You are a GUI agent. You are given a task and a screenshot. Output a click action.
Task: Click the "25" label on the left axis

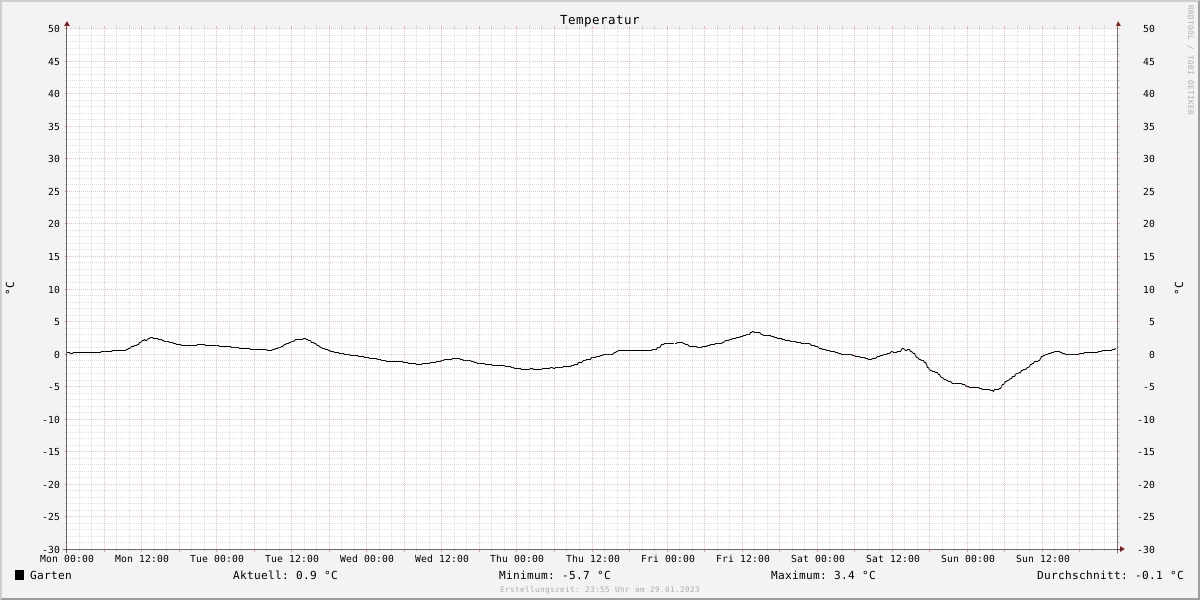point(54,192)
